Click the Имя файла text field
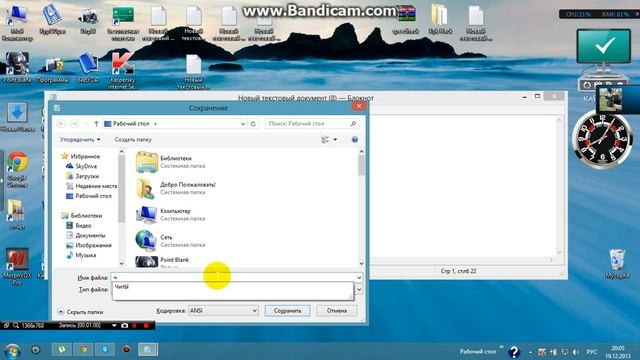 click(x=233, y=278)
